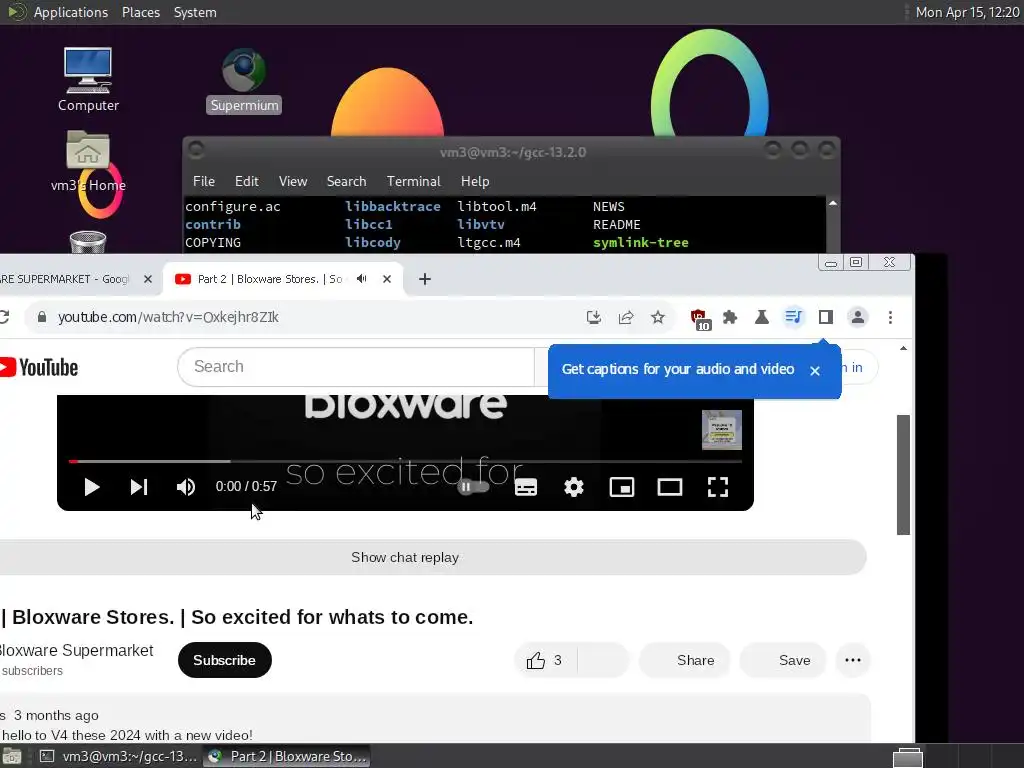Save video to playlist
The width and height of the screenshot is (1024, 768).
click(783, 660)
